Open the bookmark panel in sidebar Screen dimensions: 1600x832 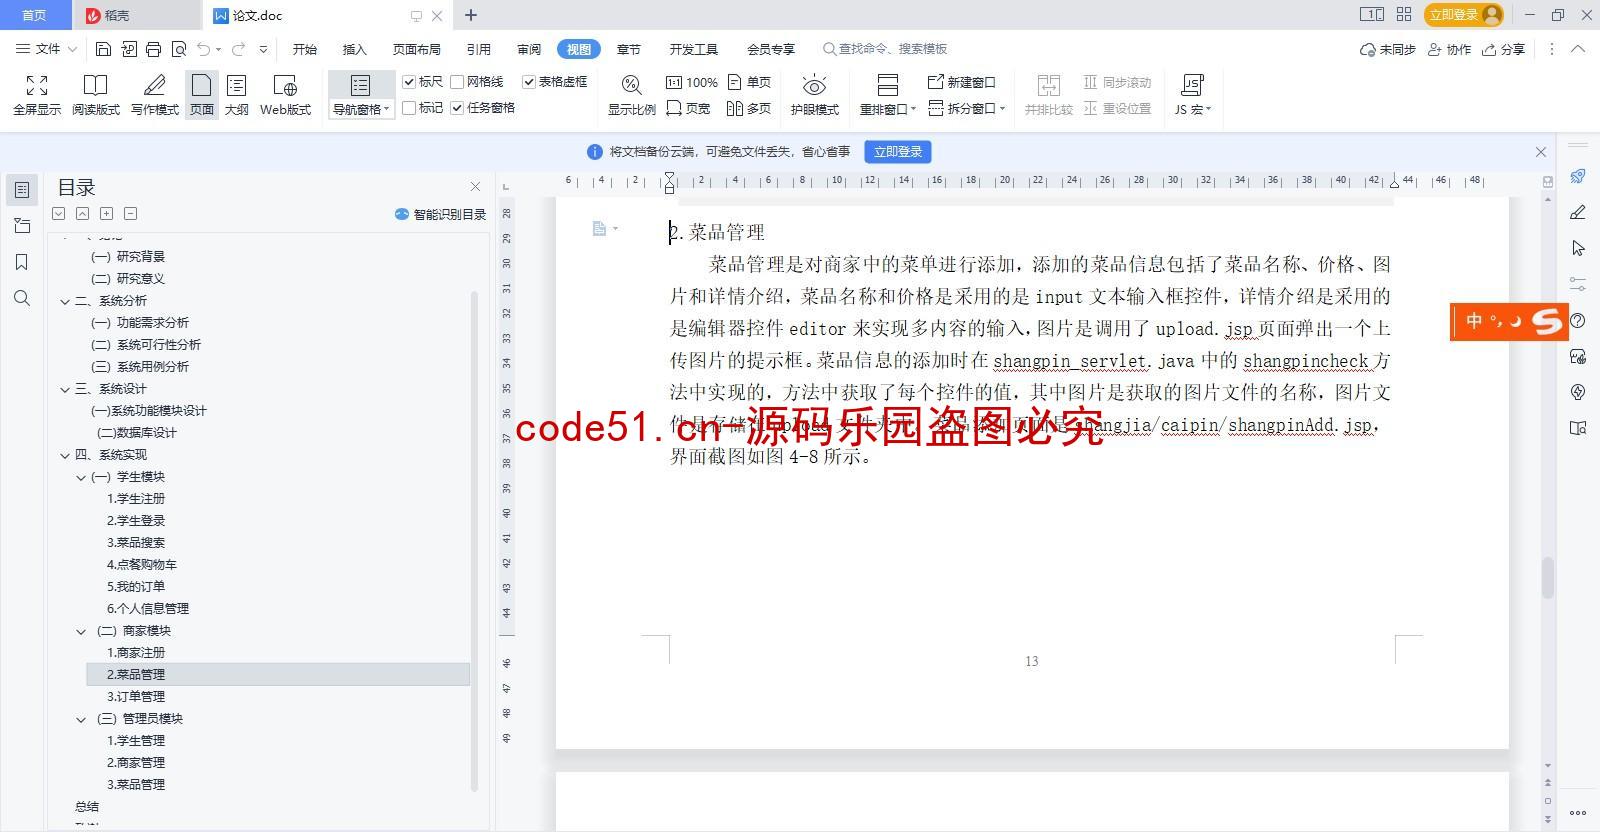(x=22, y=262)
